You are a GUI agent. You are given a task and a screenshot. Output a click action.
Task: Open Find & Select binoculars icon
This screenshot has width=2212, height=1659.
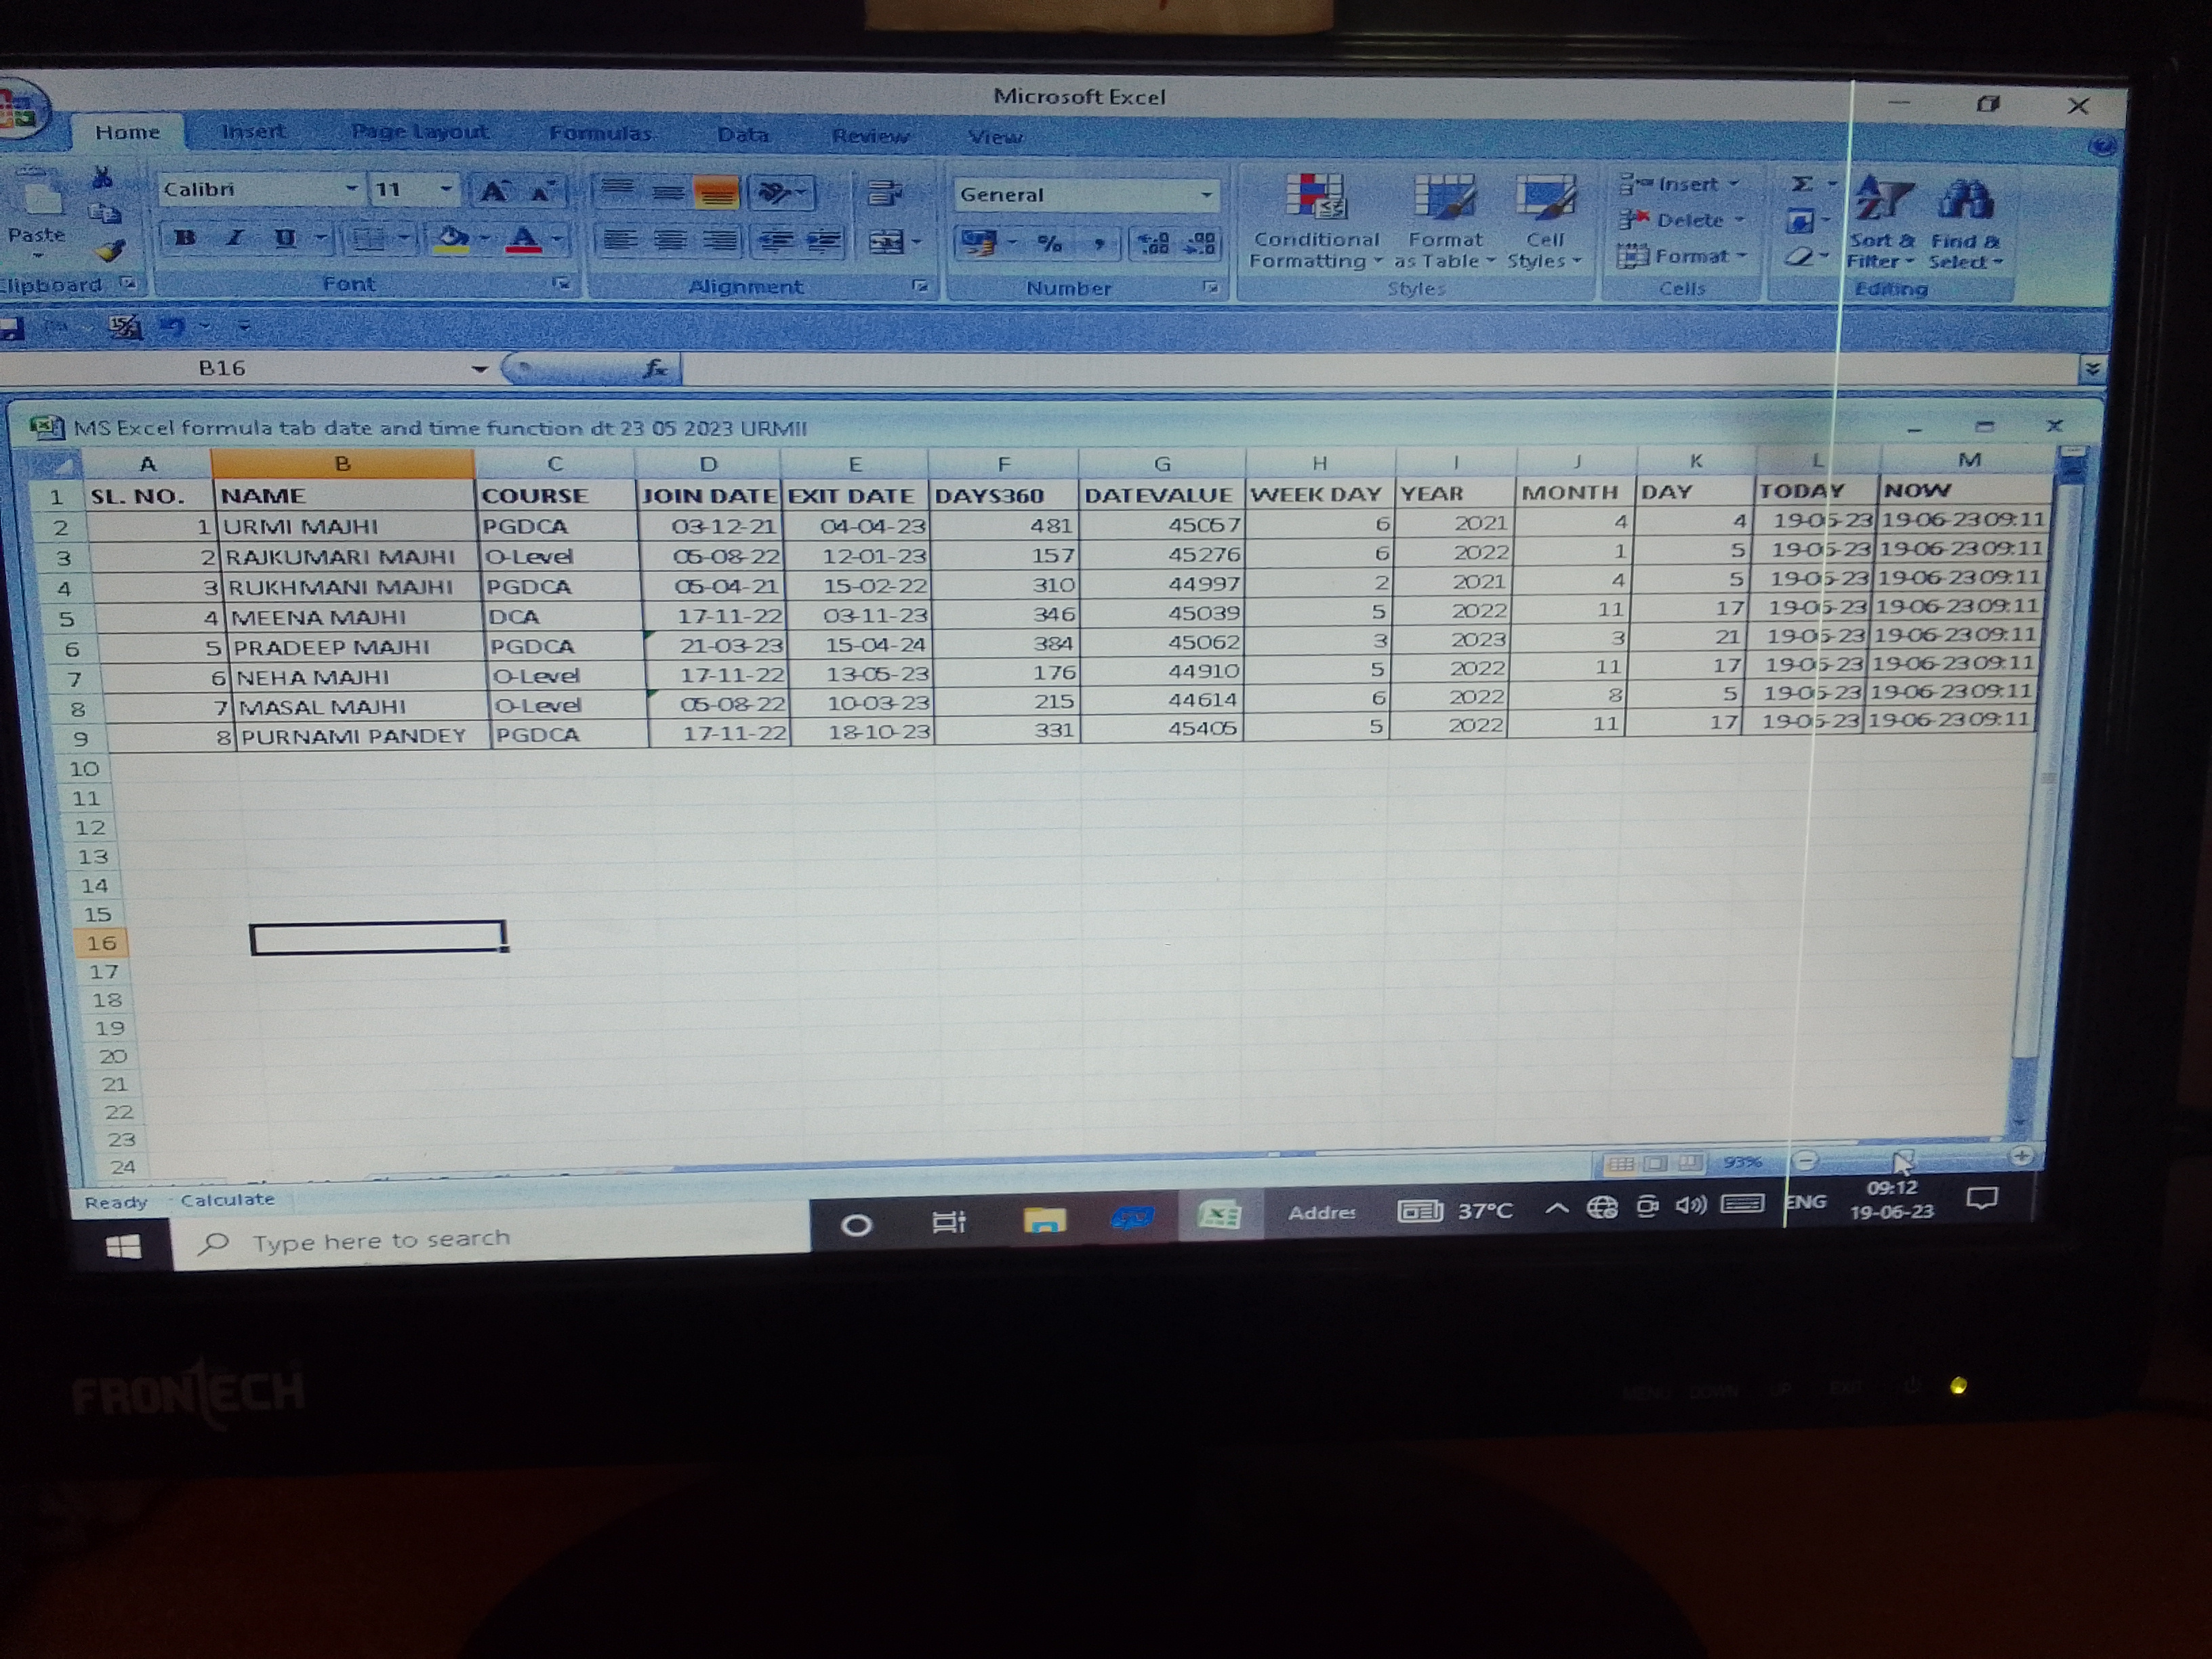click(1965, 200)
